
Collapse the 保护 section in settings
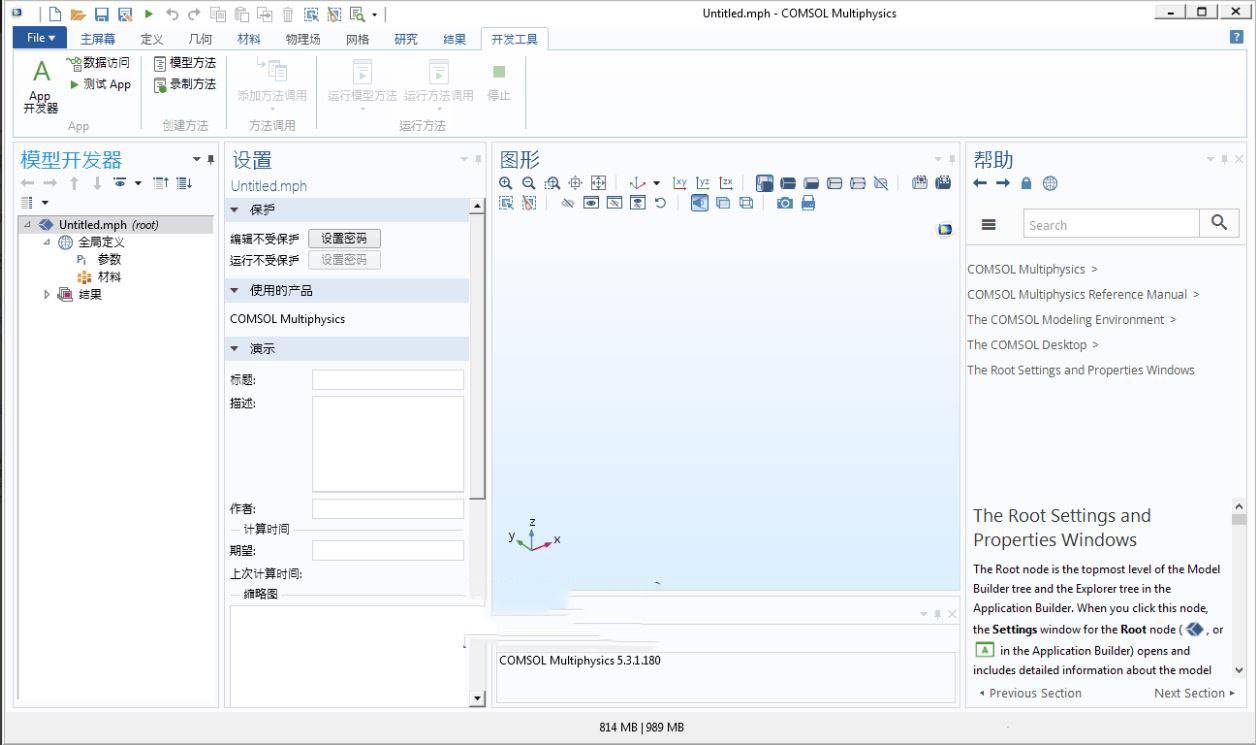pos(235,210)
